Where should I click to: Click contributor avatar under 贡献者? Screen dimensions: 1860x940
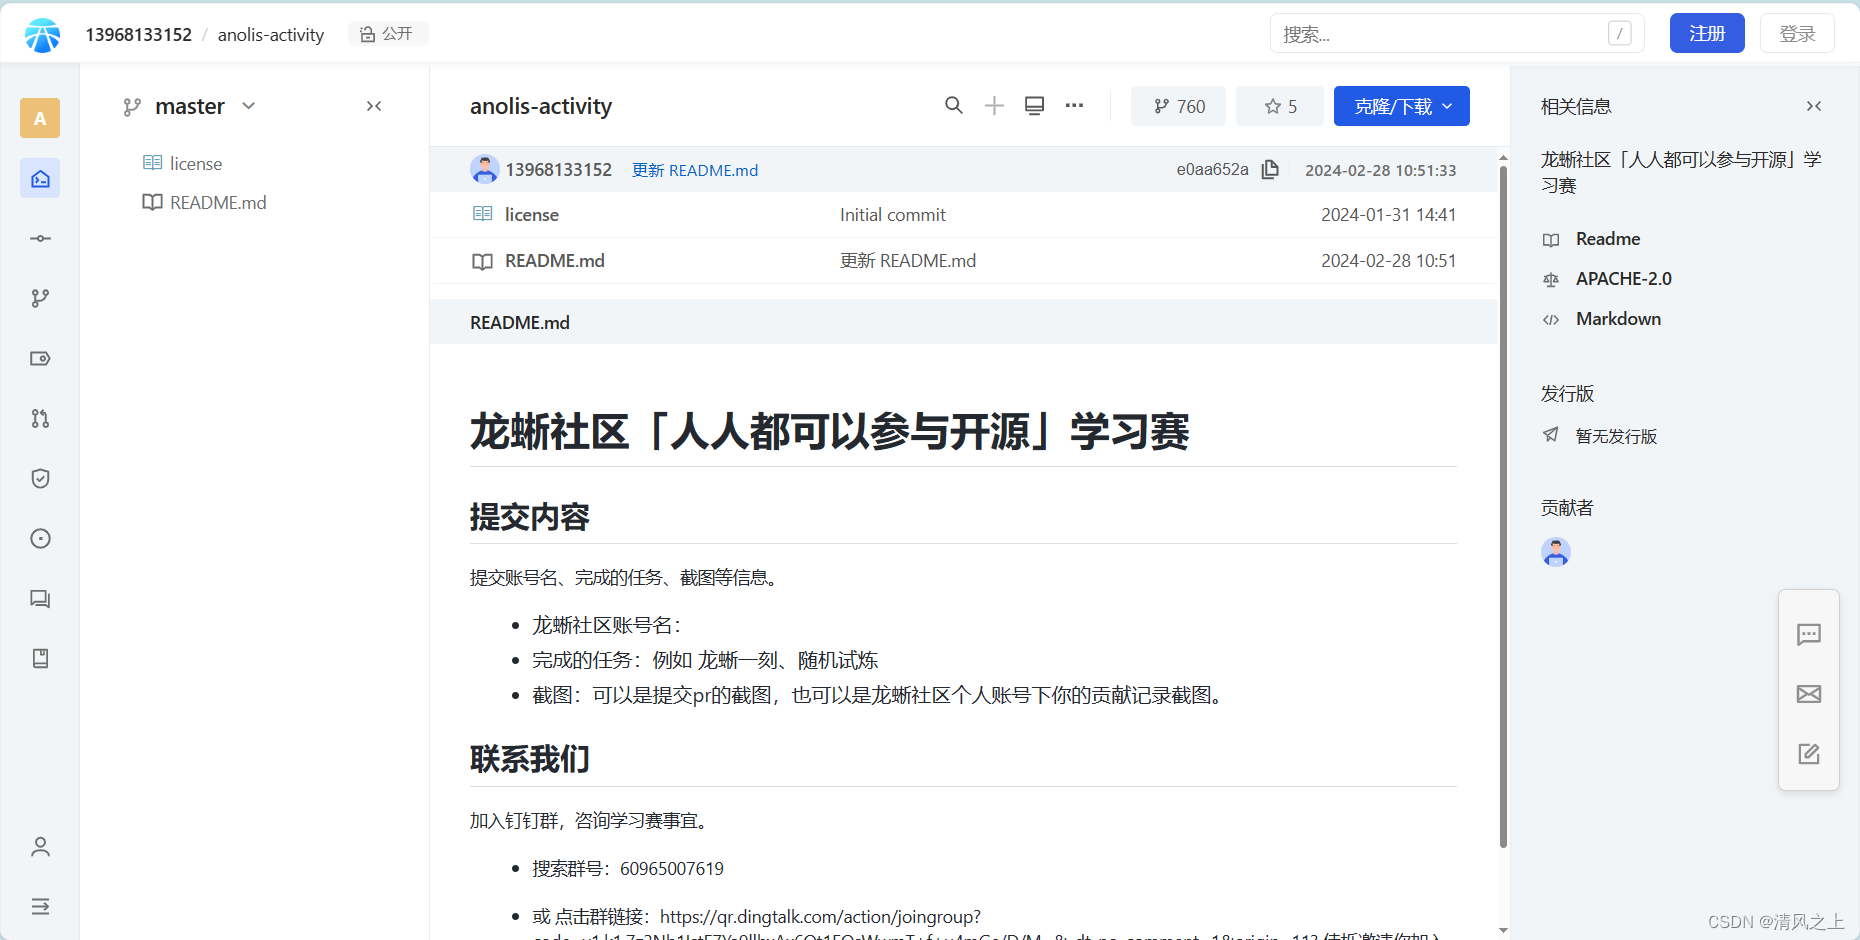pyautogui.click(x=1556, y=552)
